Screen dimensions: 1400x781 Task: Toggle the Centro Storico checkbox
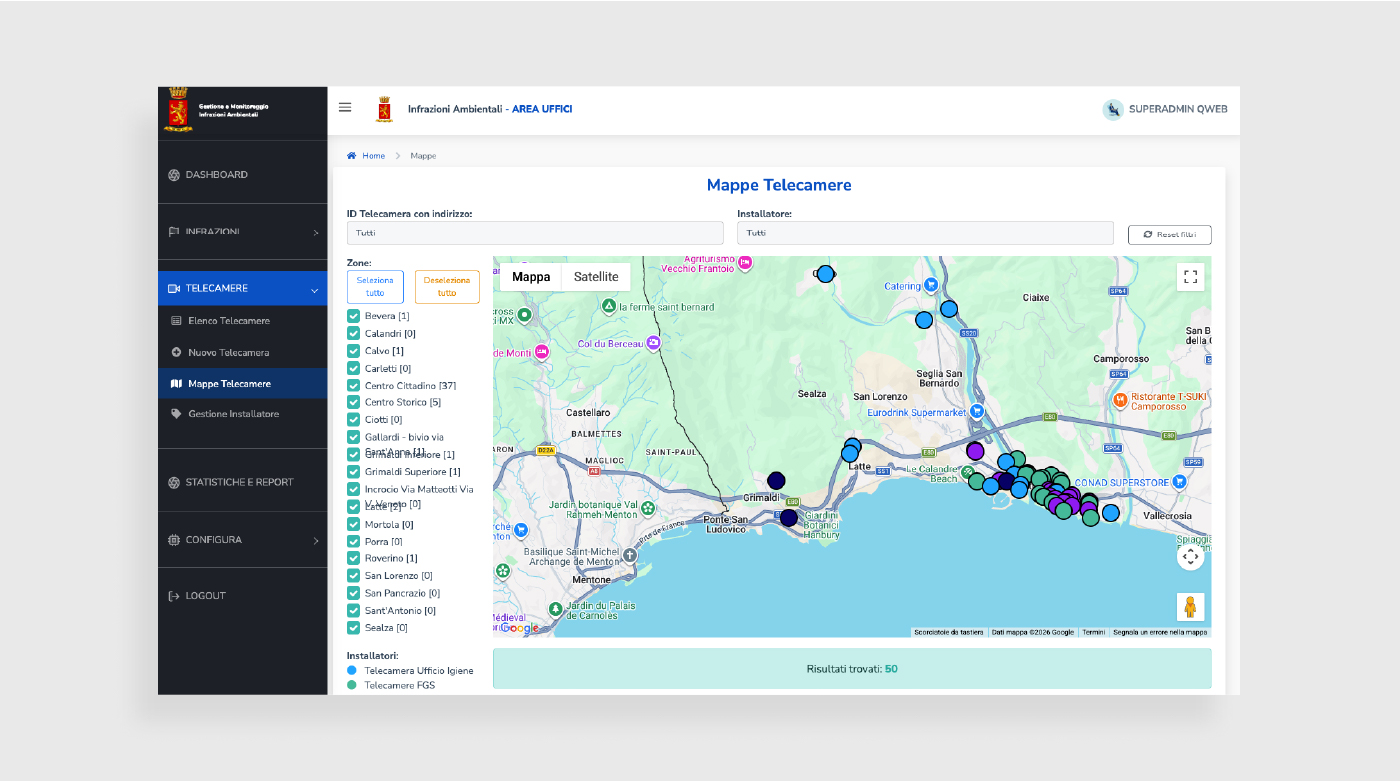click(353, 402)
